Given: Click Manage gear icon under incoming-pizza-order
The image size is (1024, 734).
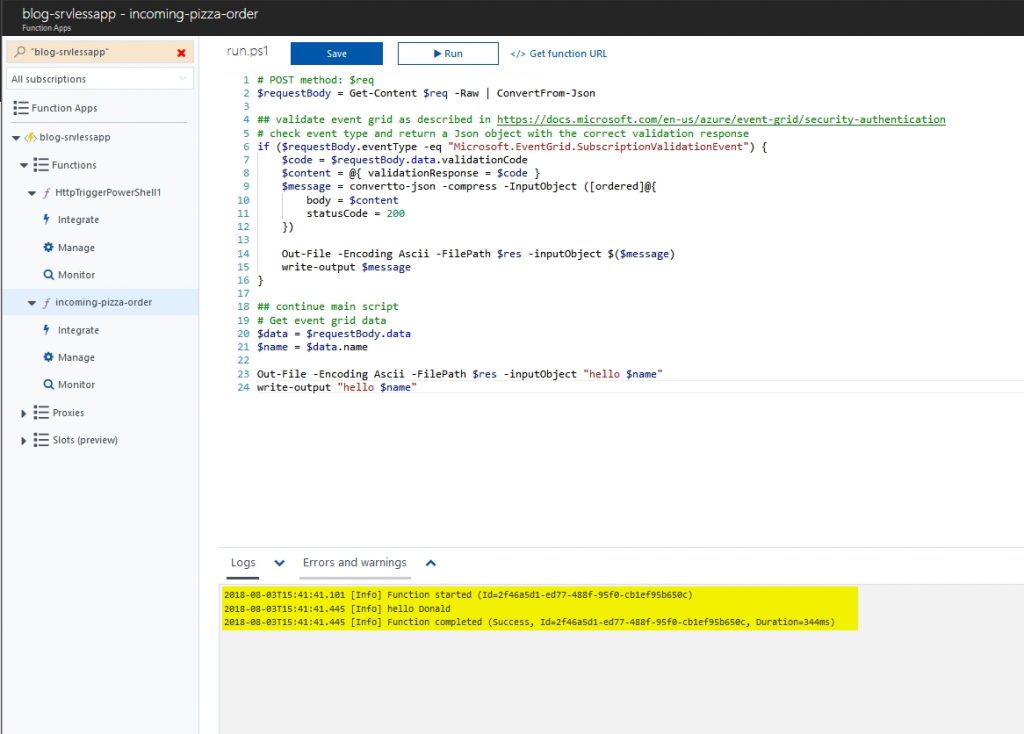Looking at the screenshot, I should tap(48, 357).
